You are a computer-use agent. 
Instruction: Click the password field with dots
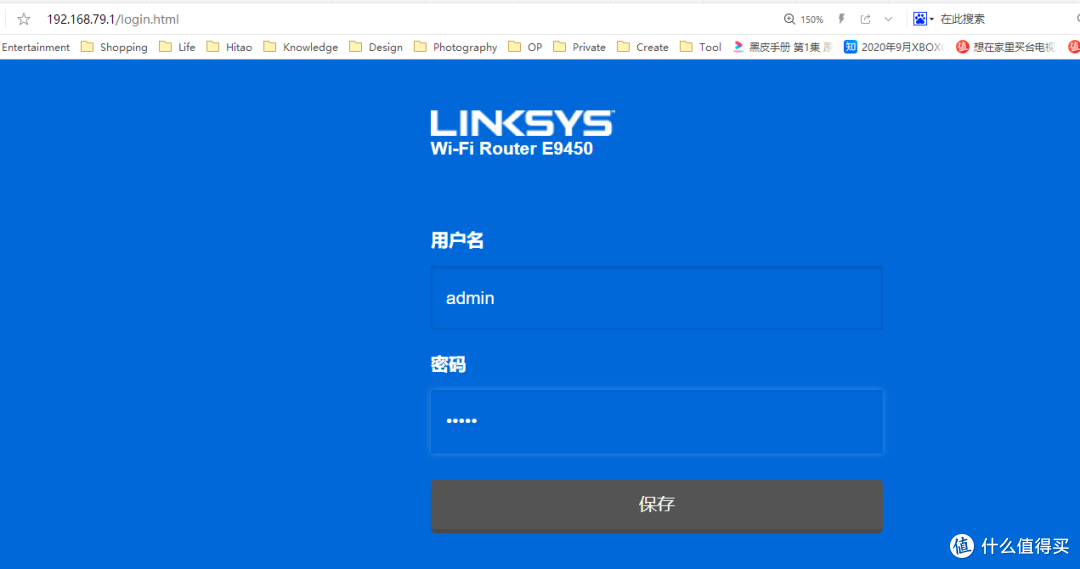pos(656,422)
